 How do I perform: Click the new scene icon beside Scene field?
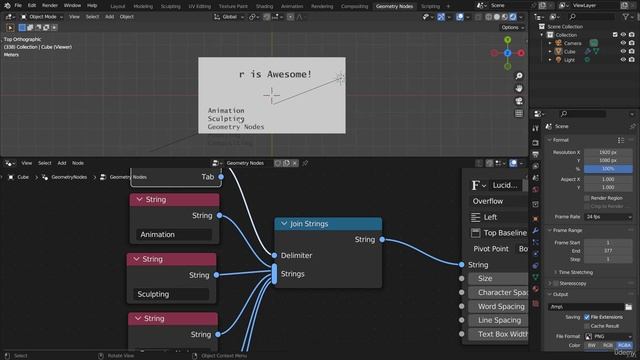(542, 6)
